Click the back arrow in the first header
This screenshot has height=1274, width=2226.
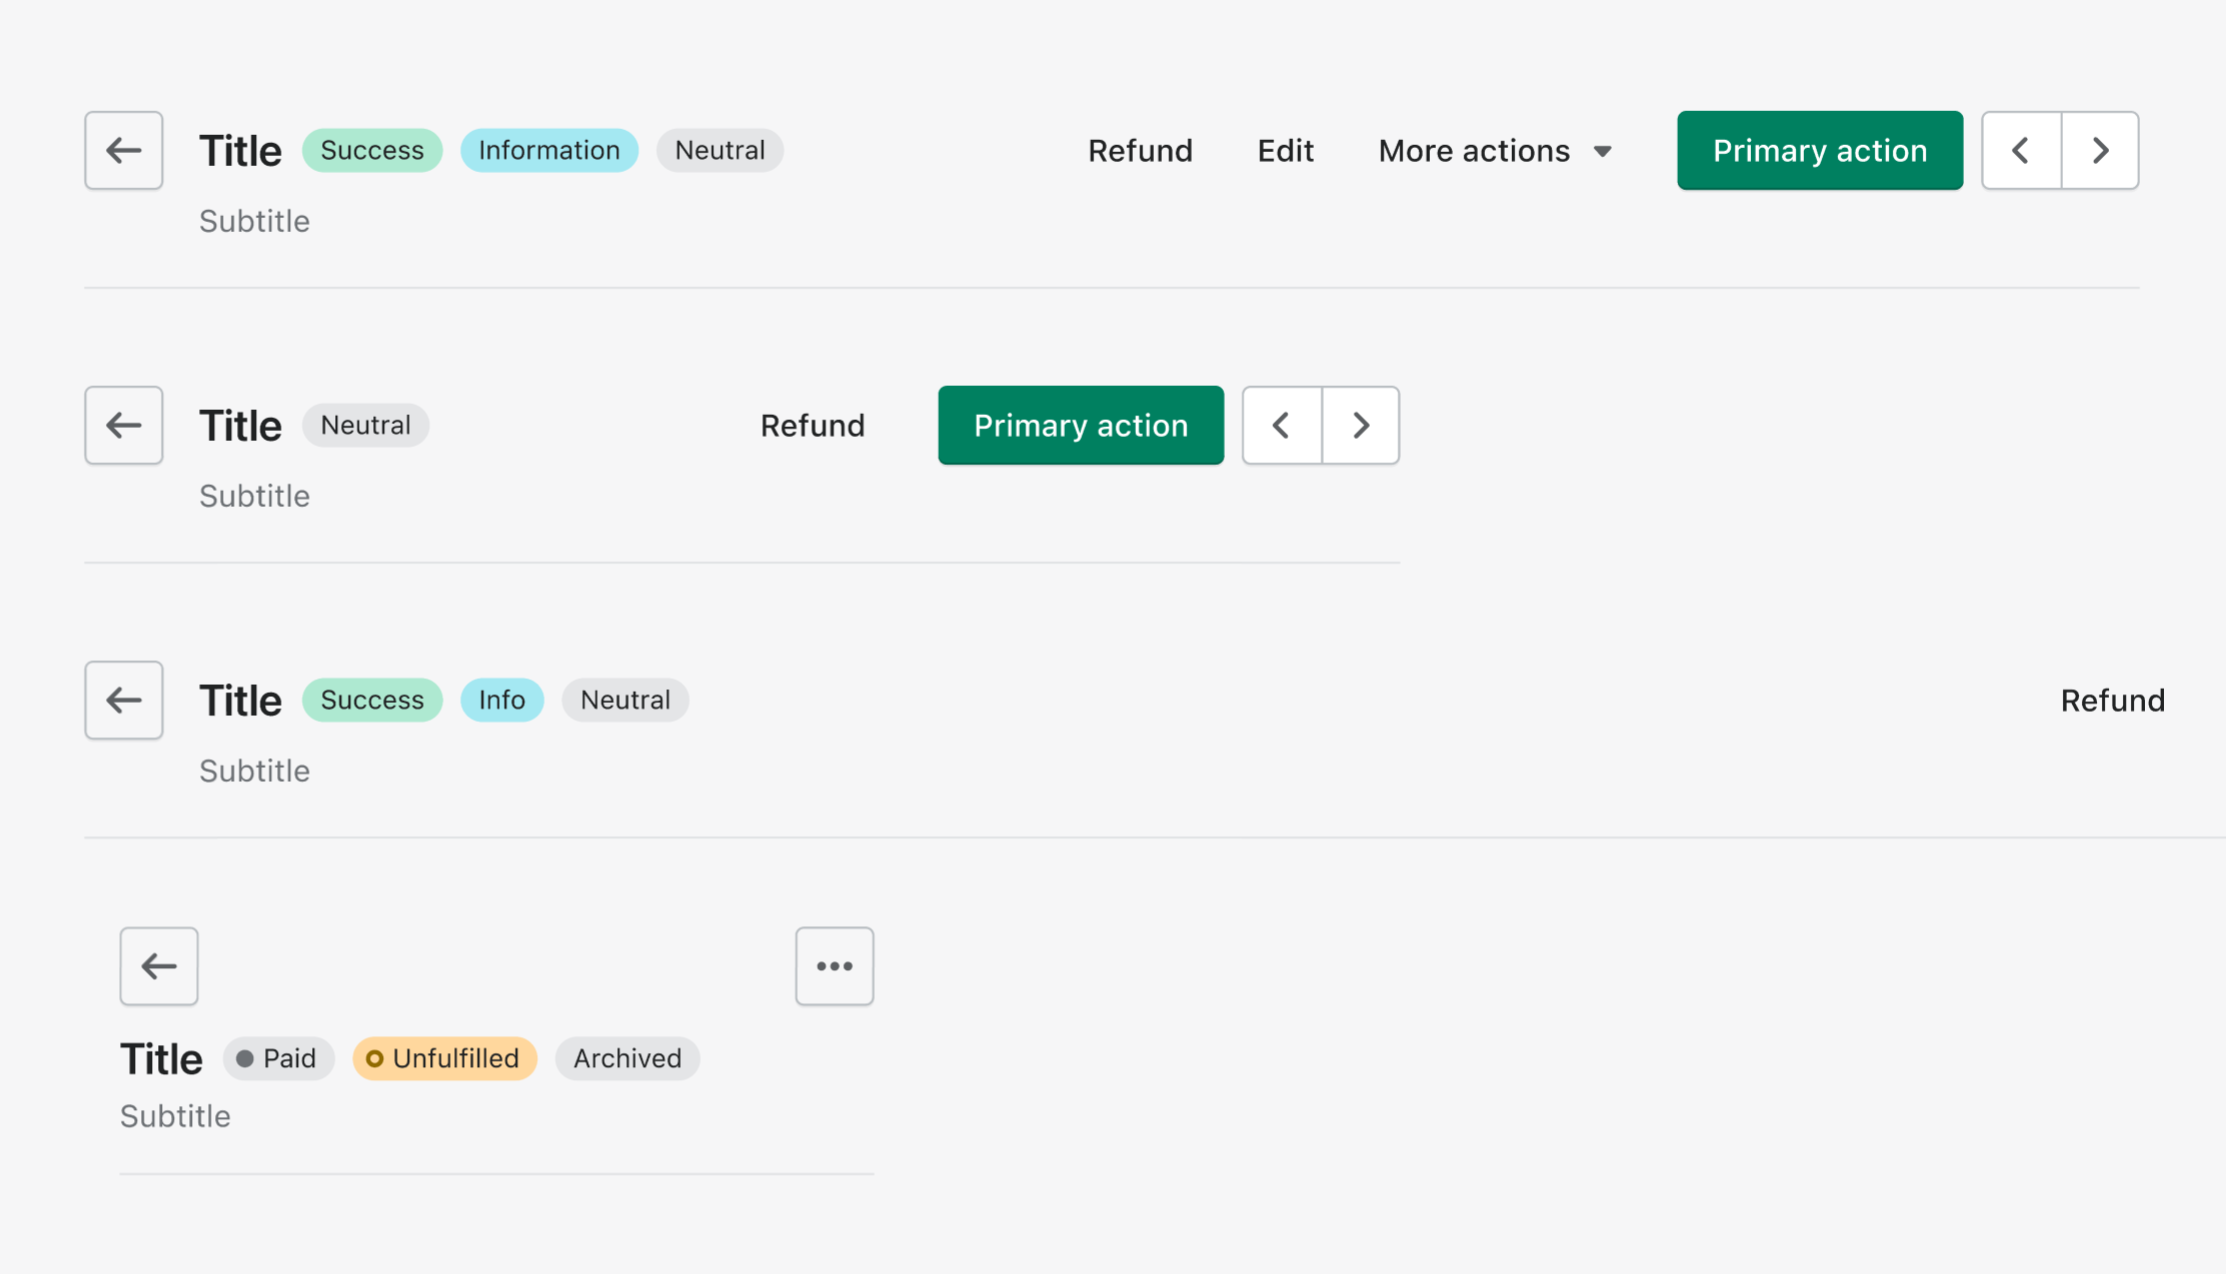123,150
